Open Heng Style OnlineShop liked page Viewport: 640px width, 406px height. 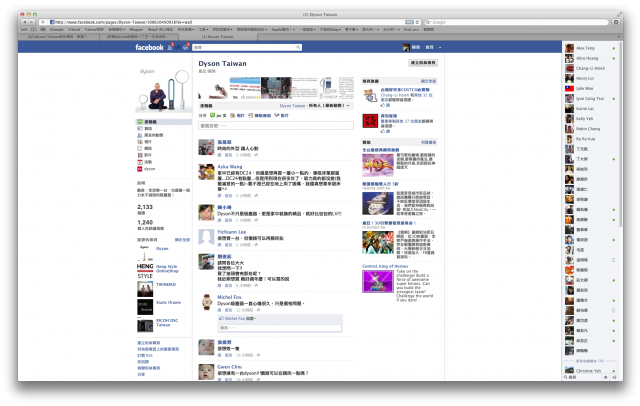tap(167, 268)
